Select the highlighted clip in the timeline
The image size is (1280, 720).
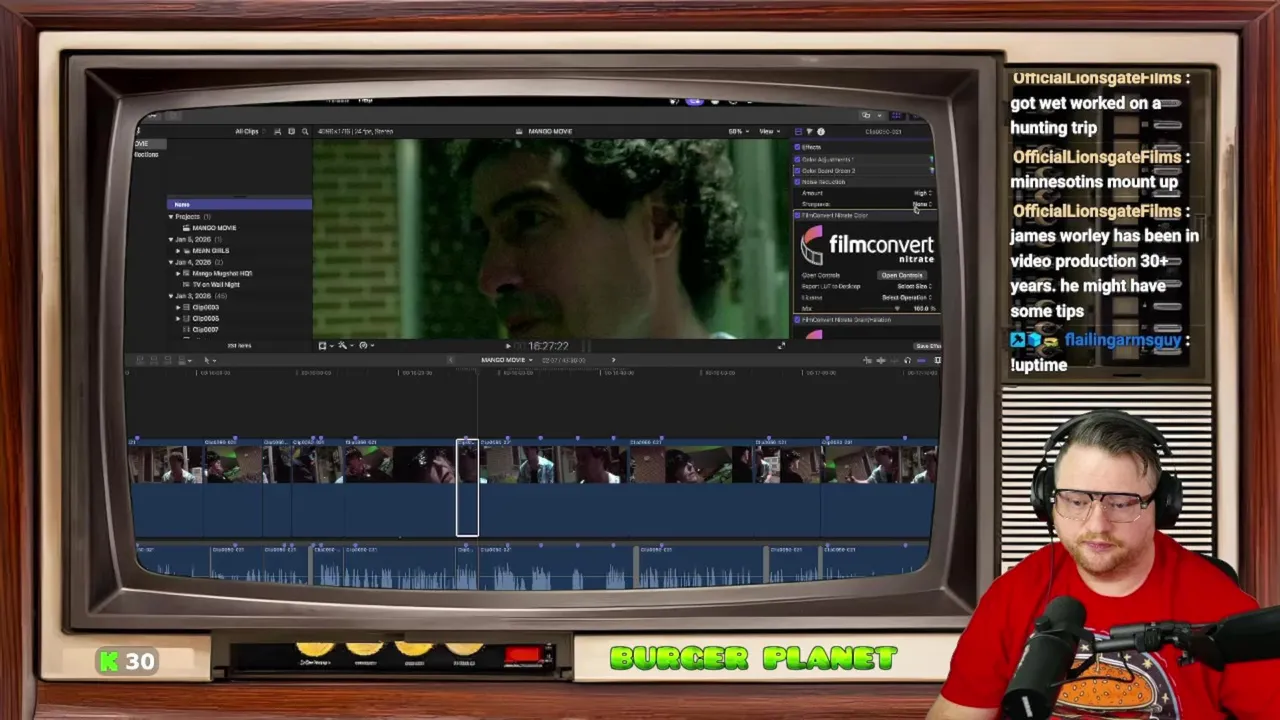(x=467, y=488)
